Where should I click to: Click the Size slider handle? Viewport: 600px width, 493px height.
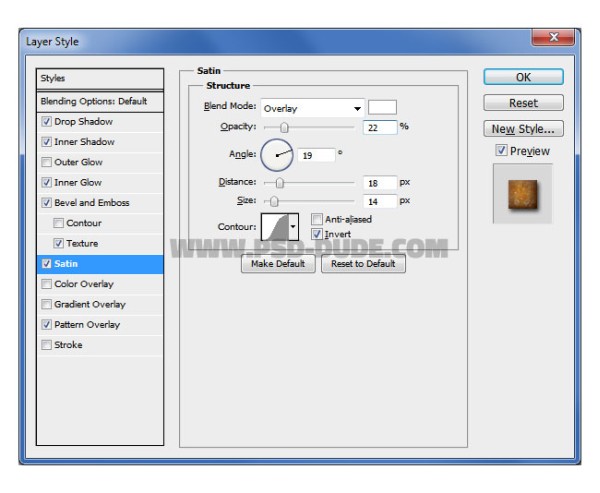pyautogui.click(x=274, y=201)
